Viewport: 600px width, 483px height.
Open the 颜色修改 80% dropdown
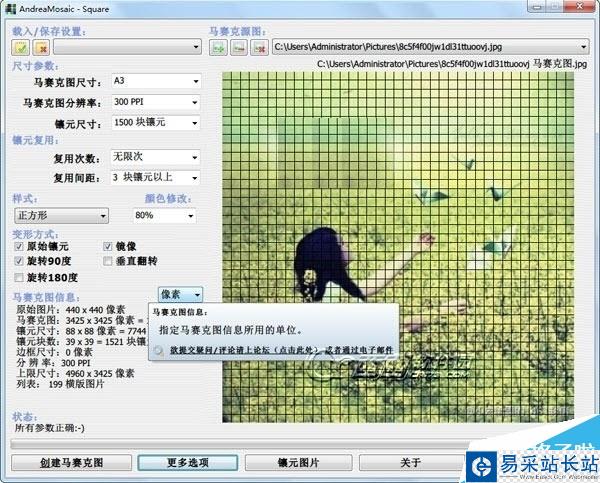coord(165,216)
